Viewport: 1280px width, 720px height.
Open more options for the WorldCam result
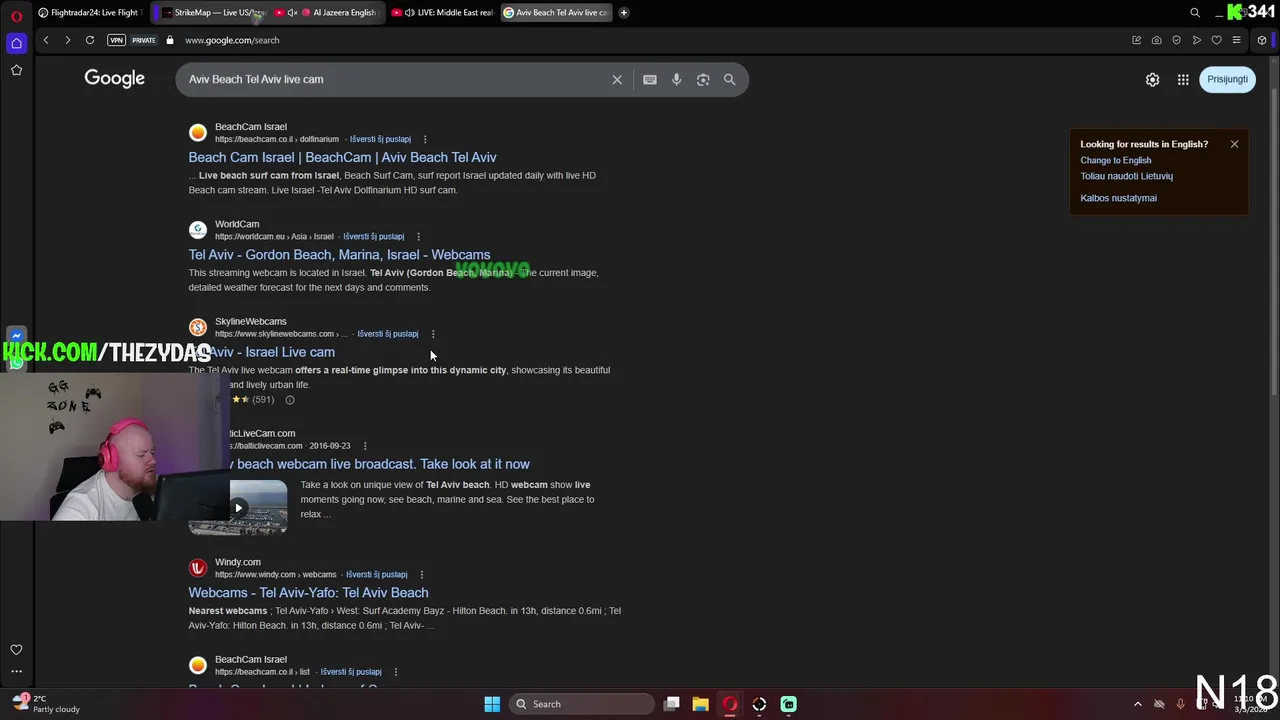pos(419,237)
